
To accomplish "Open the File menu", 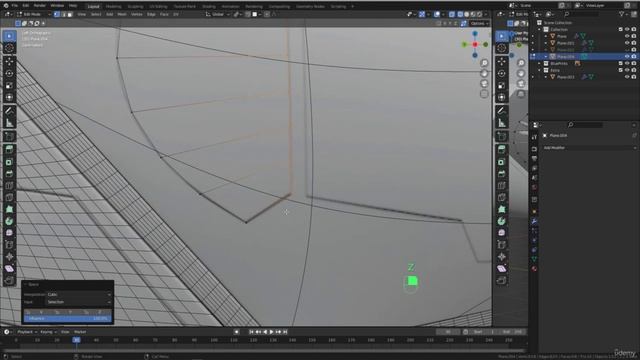I will (x=15, y=6).
